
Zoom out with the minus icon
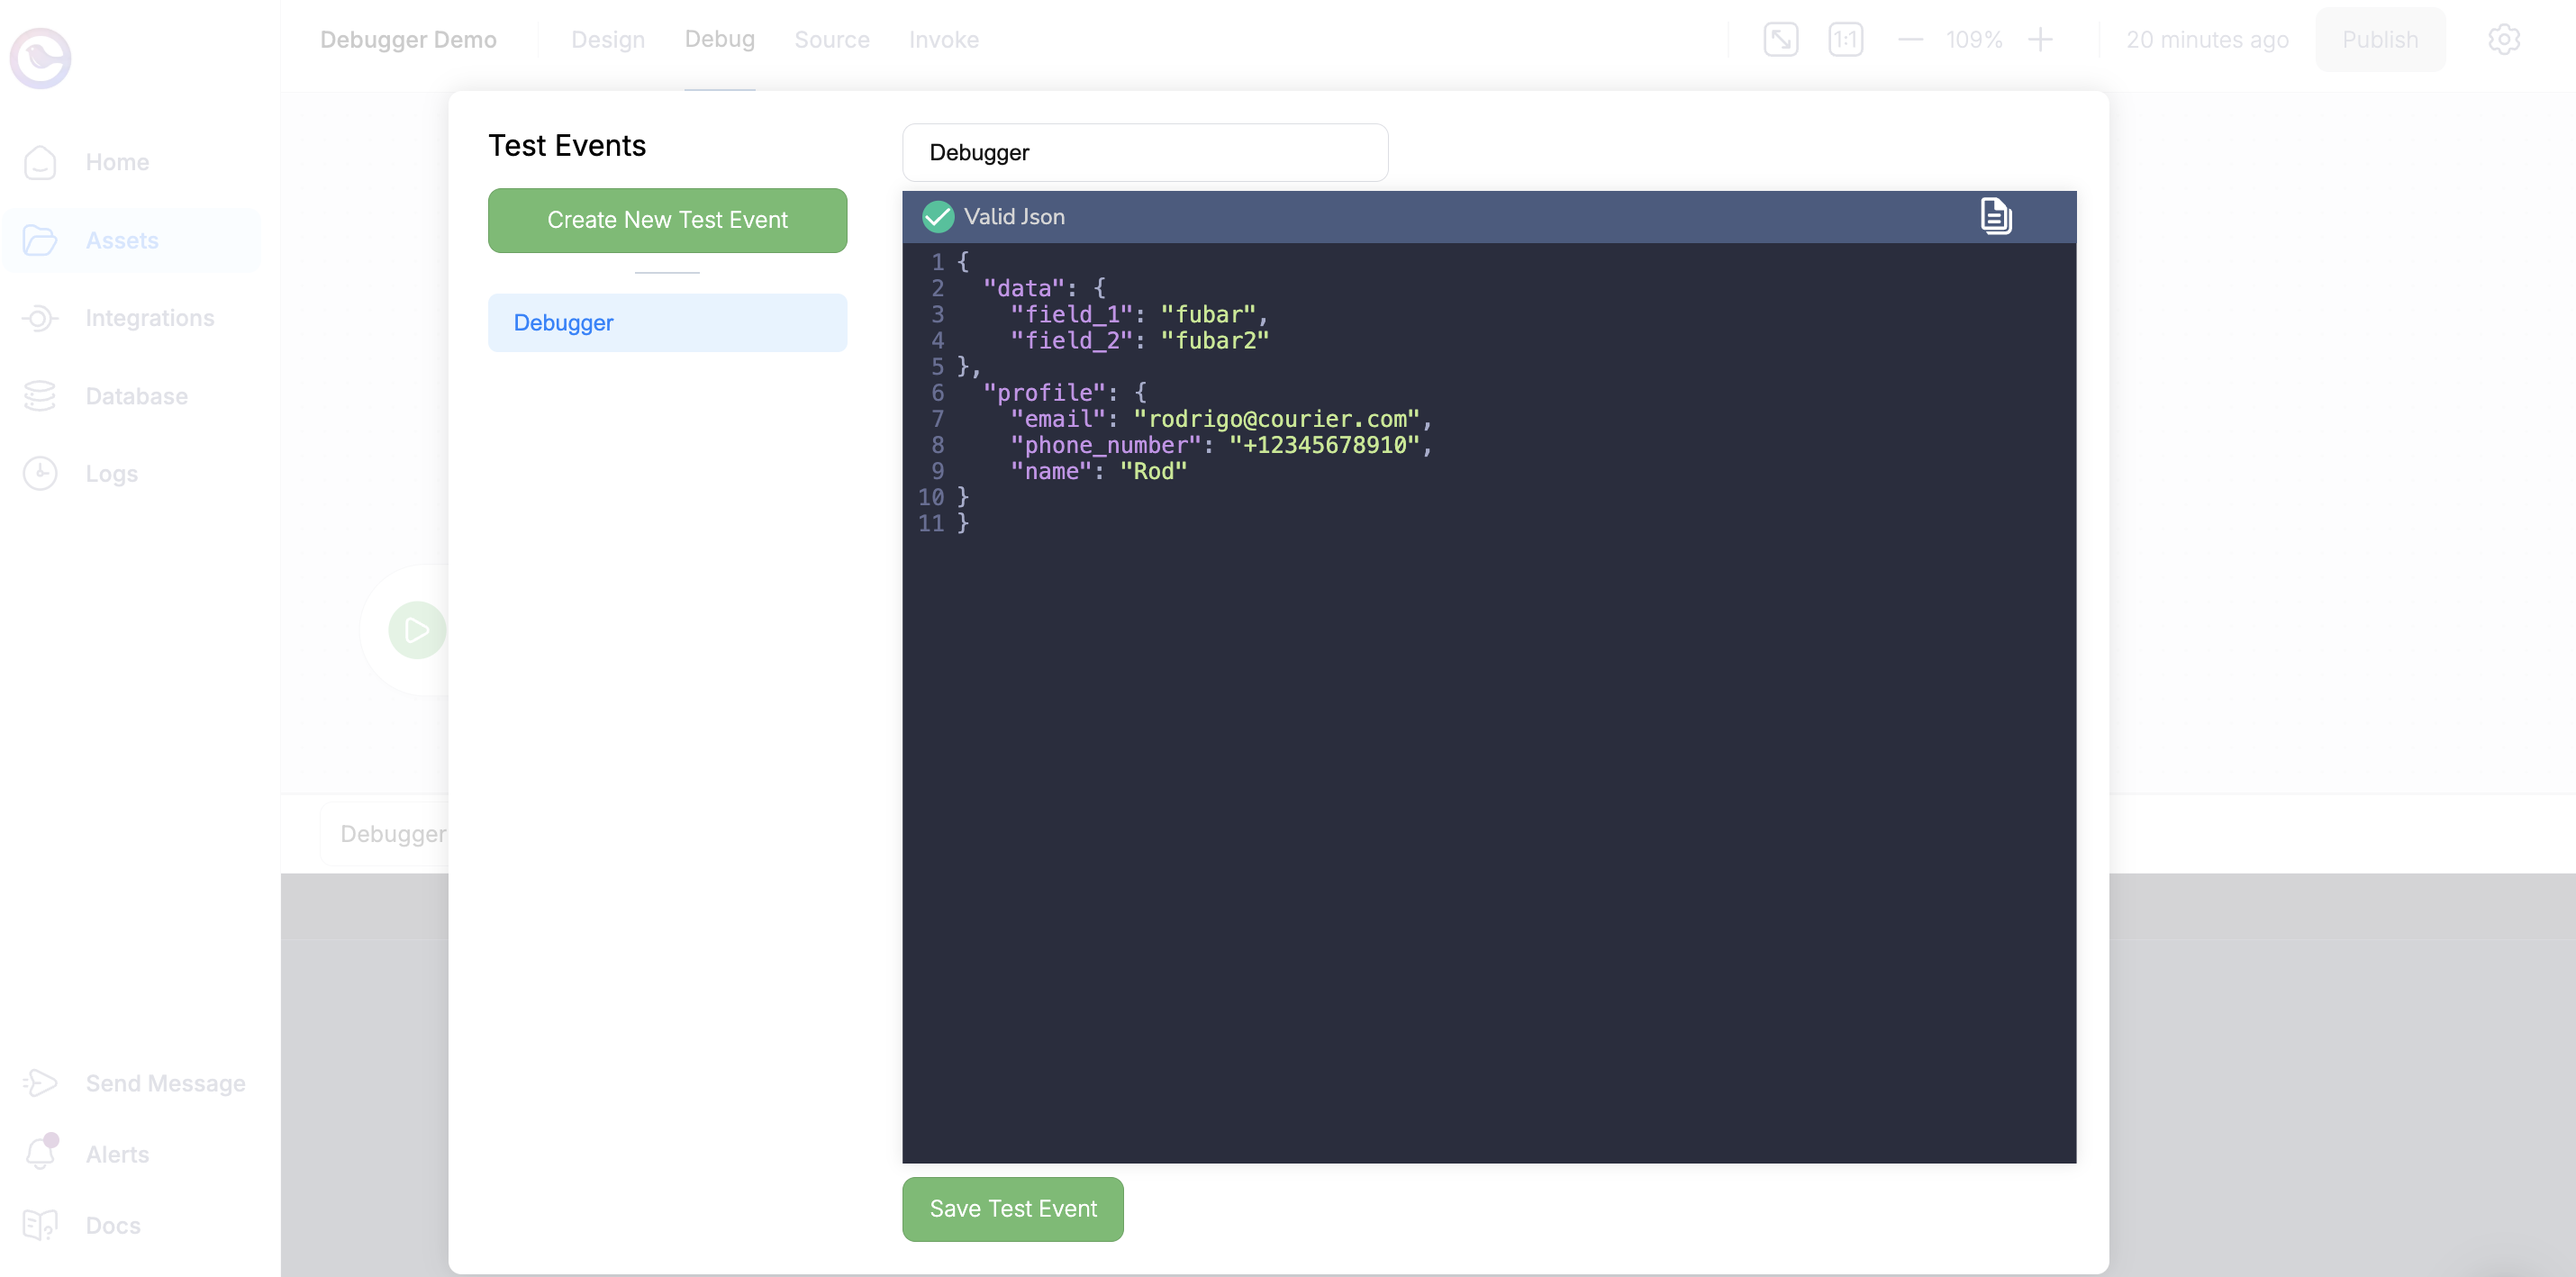coord(1910,40)
